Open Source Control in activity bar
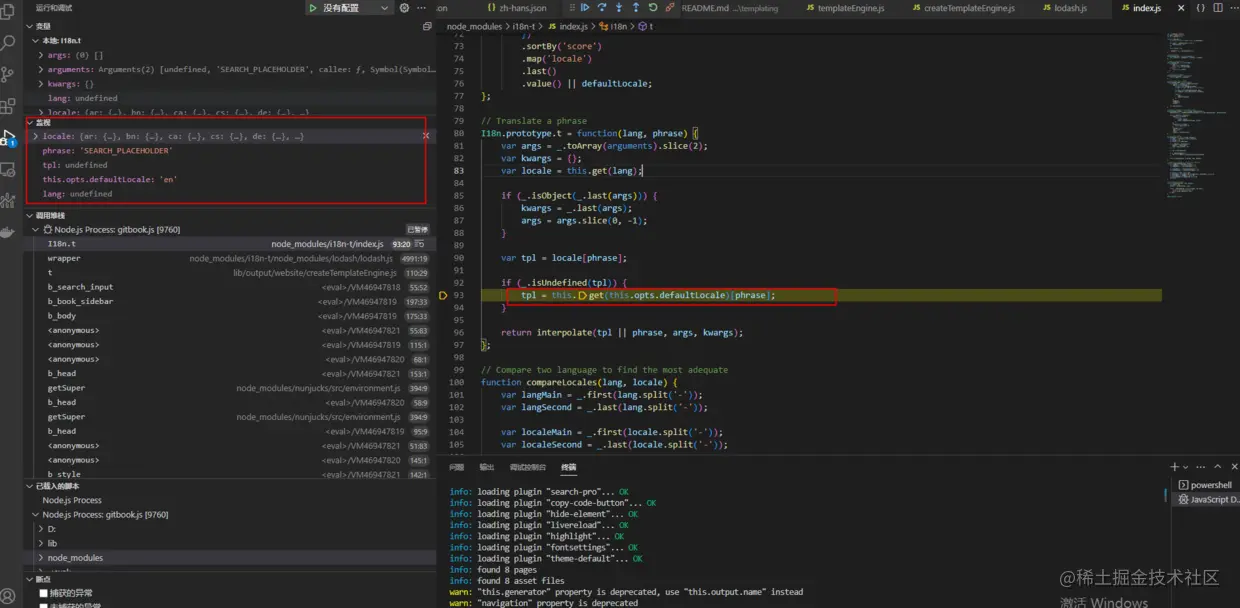The image size is (1240, 608). (9, 74)
